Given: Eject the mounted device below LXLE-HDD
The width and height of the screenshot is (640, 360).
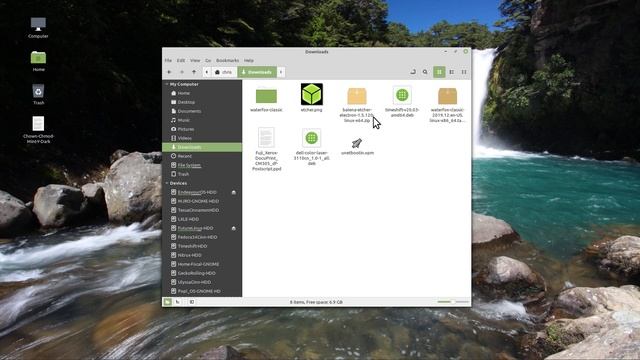Looking at the screenshot, I should tap(234, 228).
